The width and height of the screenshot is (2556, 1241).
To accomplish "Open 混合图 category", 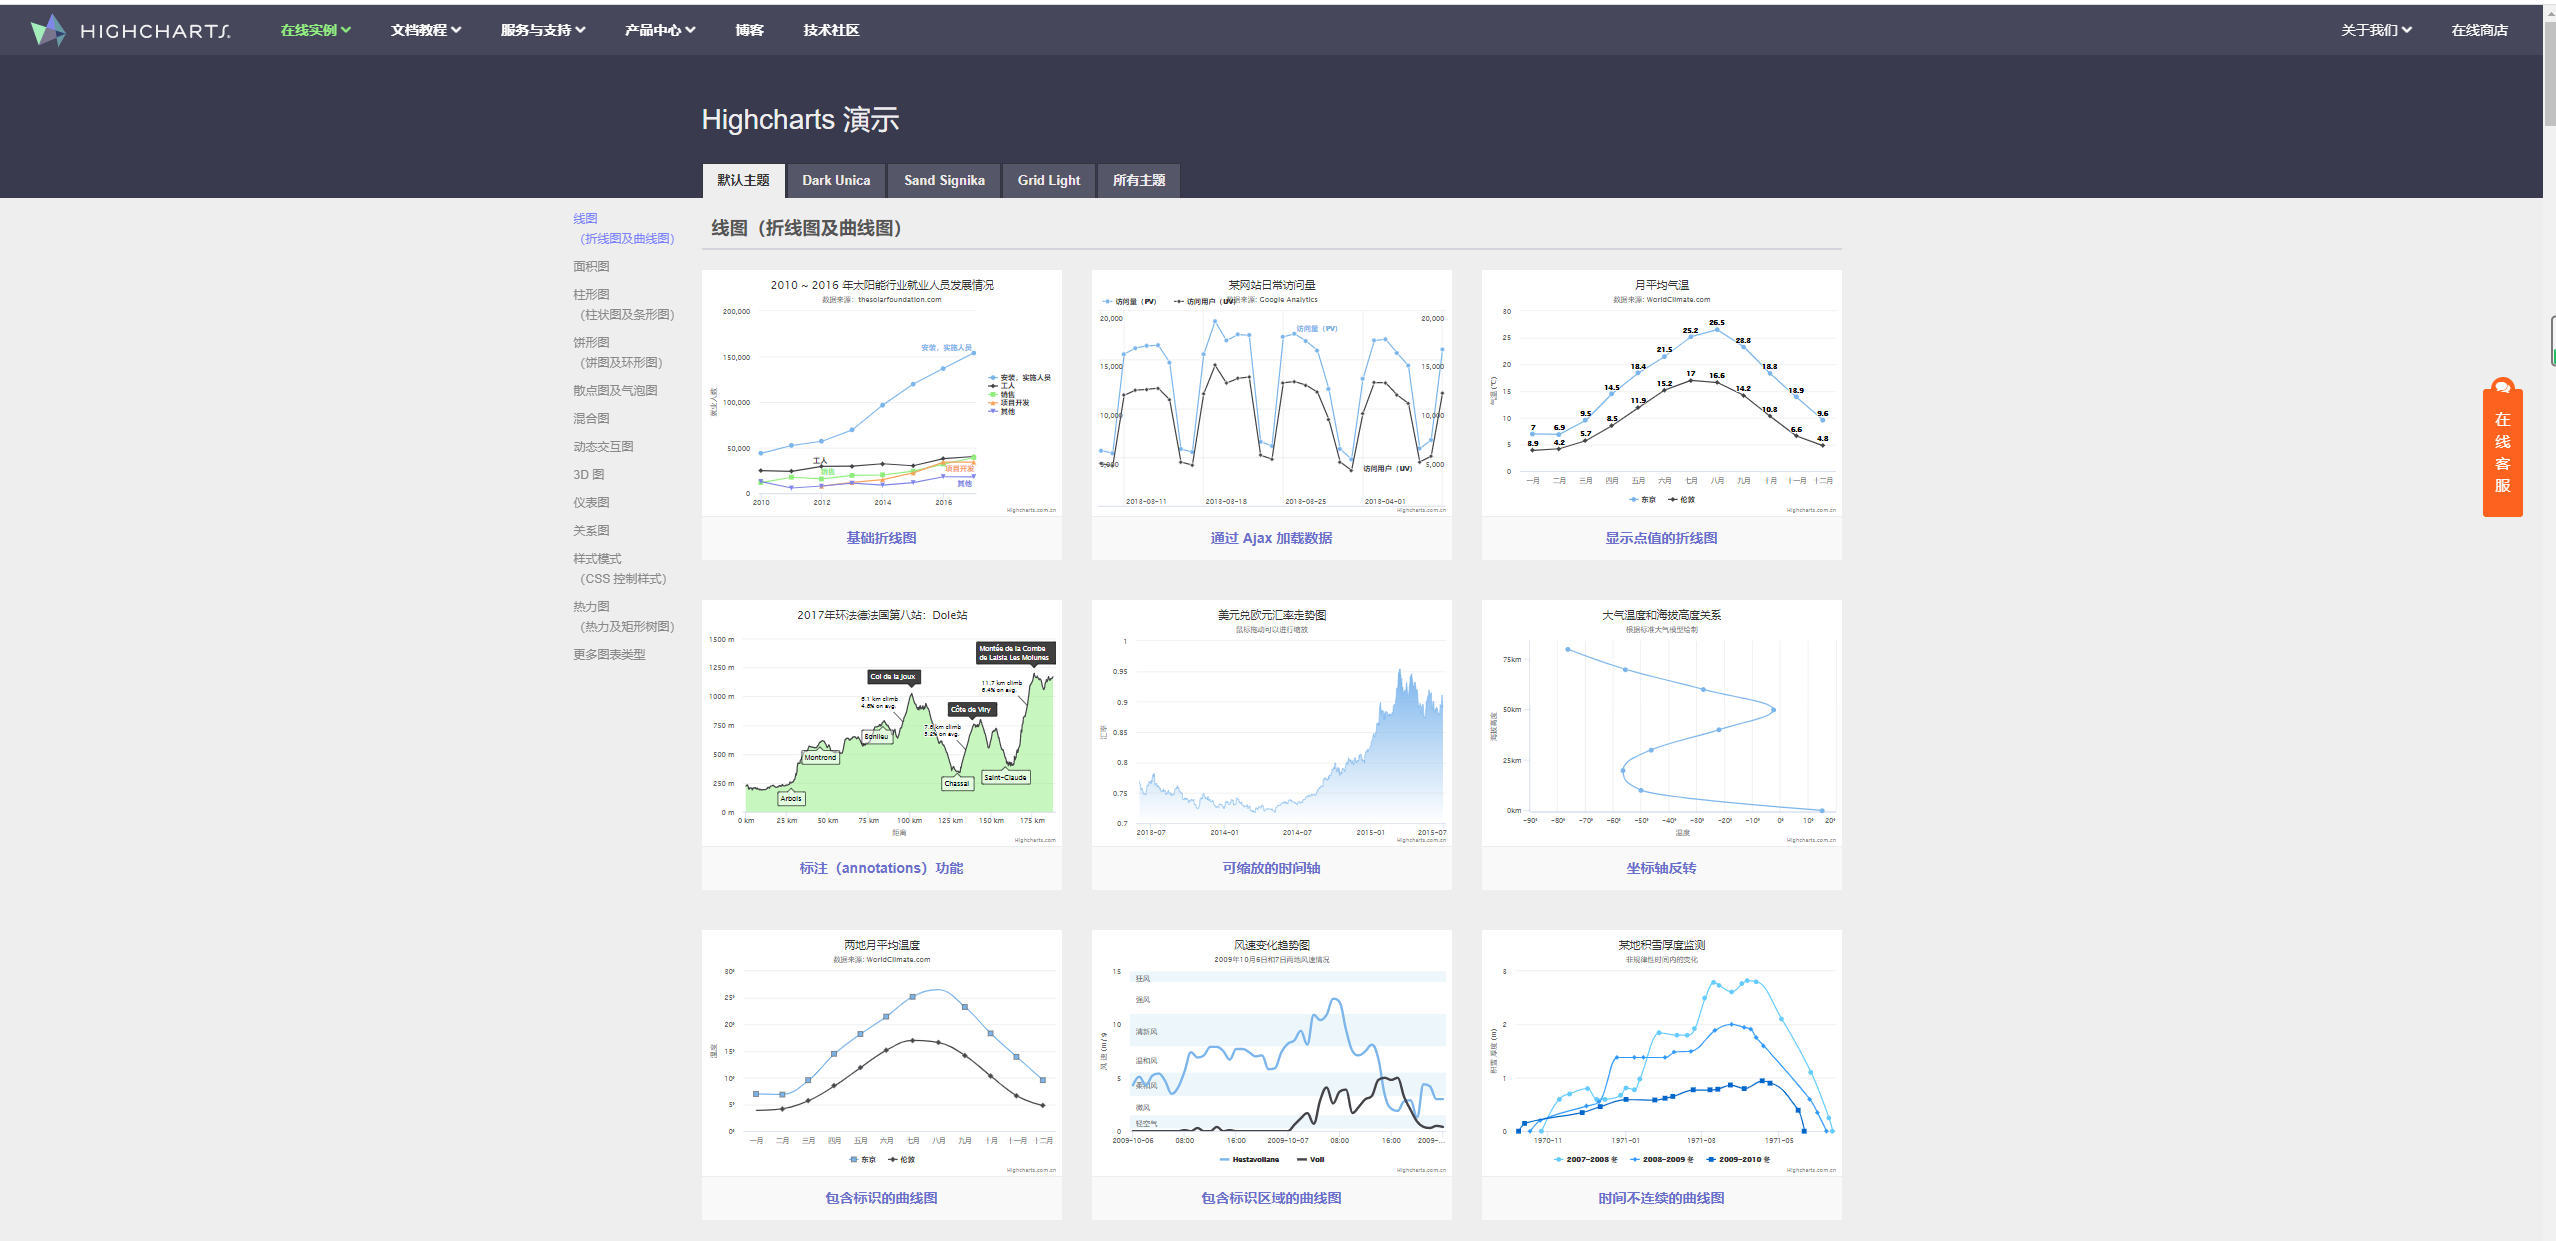I will 591,418.
